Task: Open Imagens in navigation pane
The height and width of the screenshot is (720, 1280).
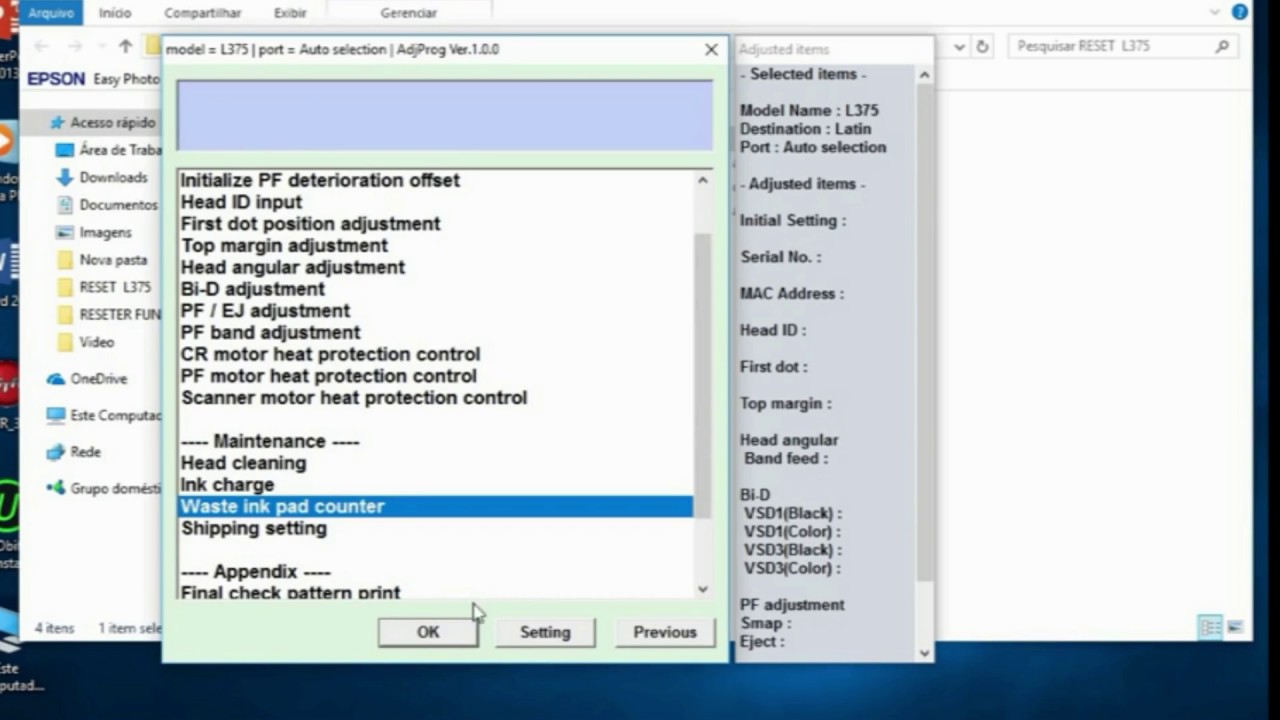Action: [x=95, y=232]
